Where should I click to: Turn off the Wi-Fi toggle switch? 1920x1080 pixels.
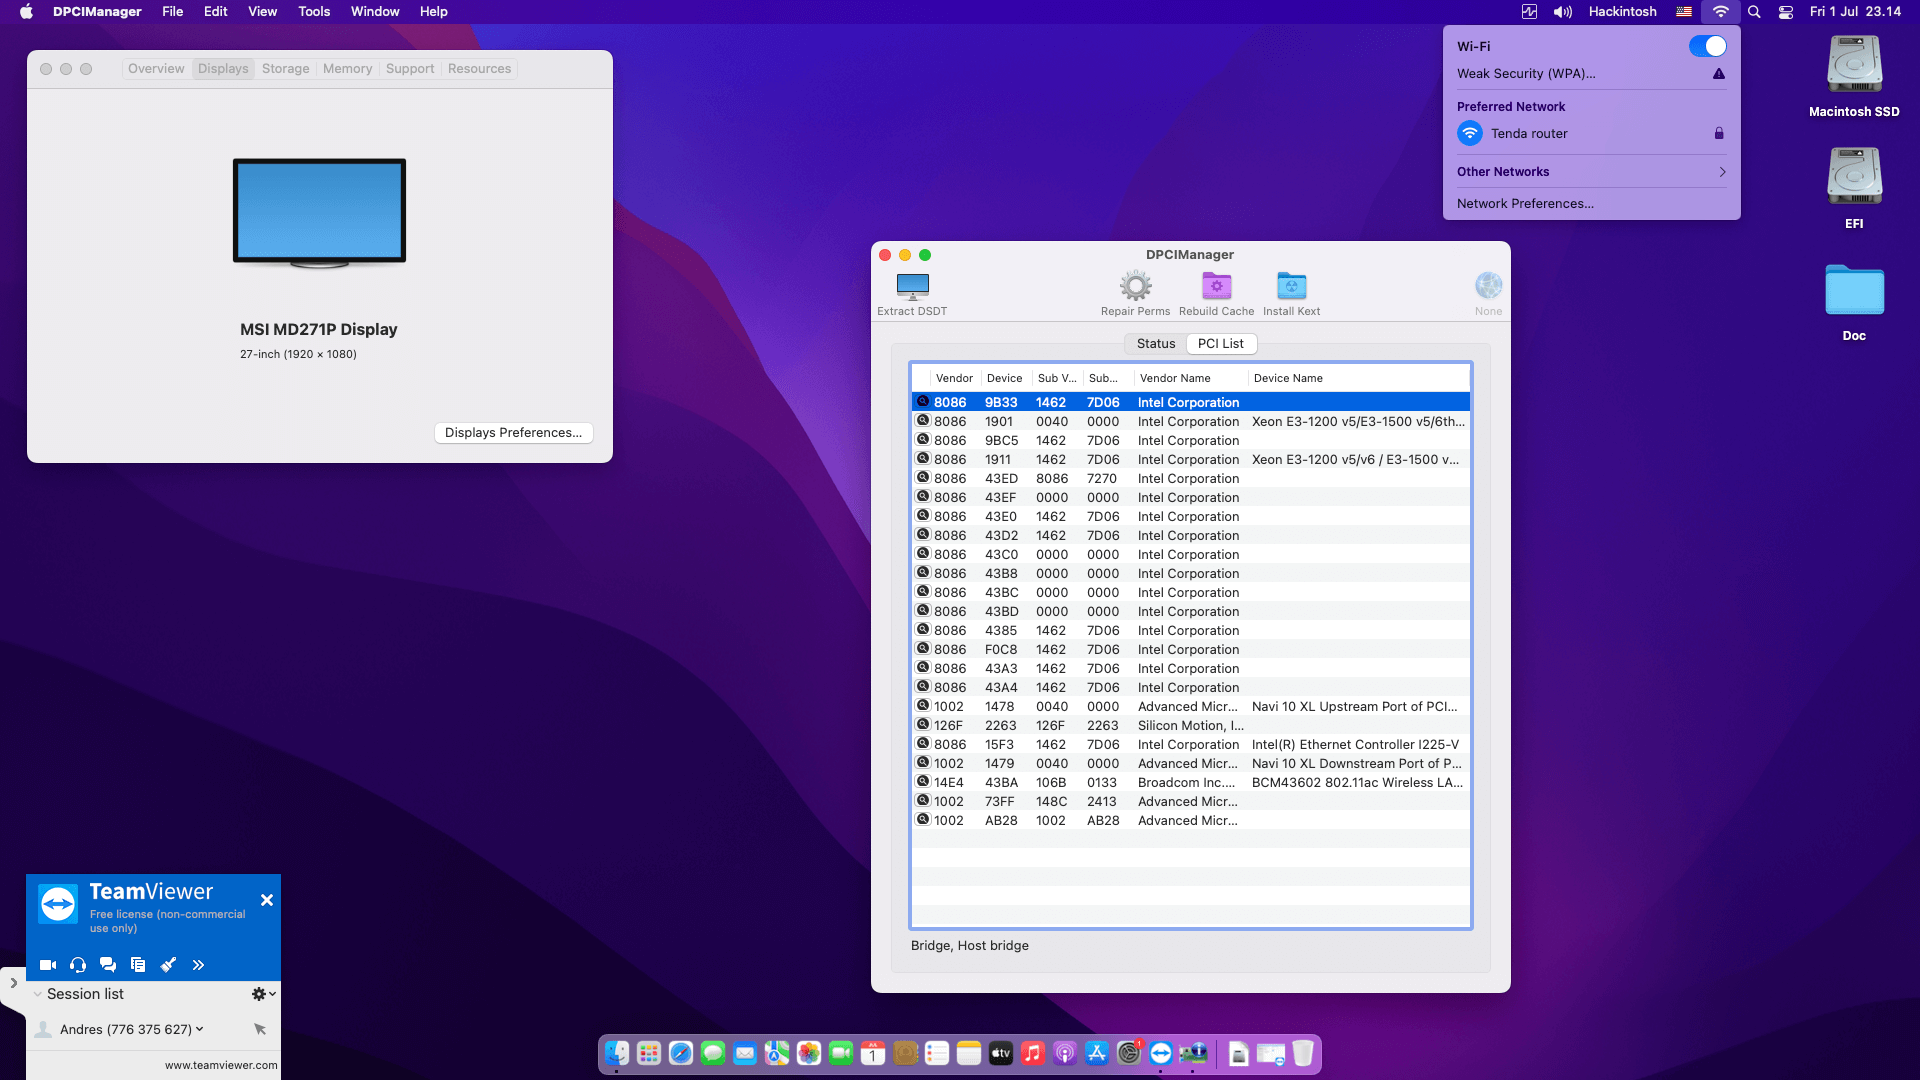(x=1708, y=46)
